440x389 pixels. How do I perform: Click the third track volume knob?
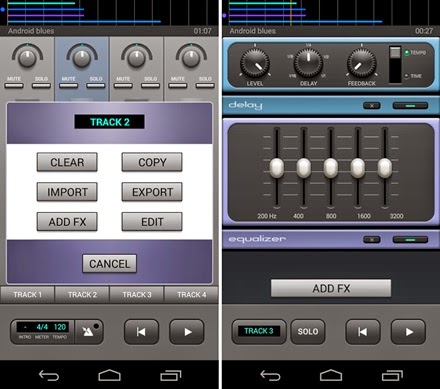tap(137, 58)
